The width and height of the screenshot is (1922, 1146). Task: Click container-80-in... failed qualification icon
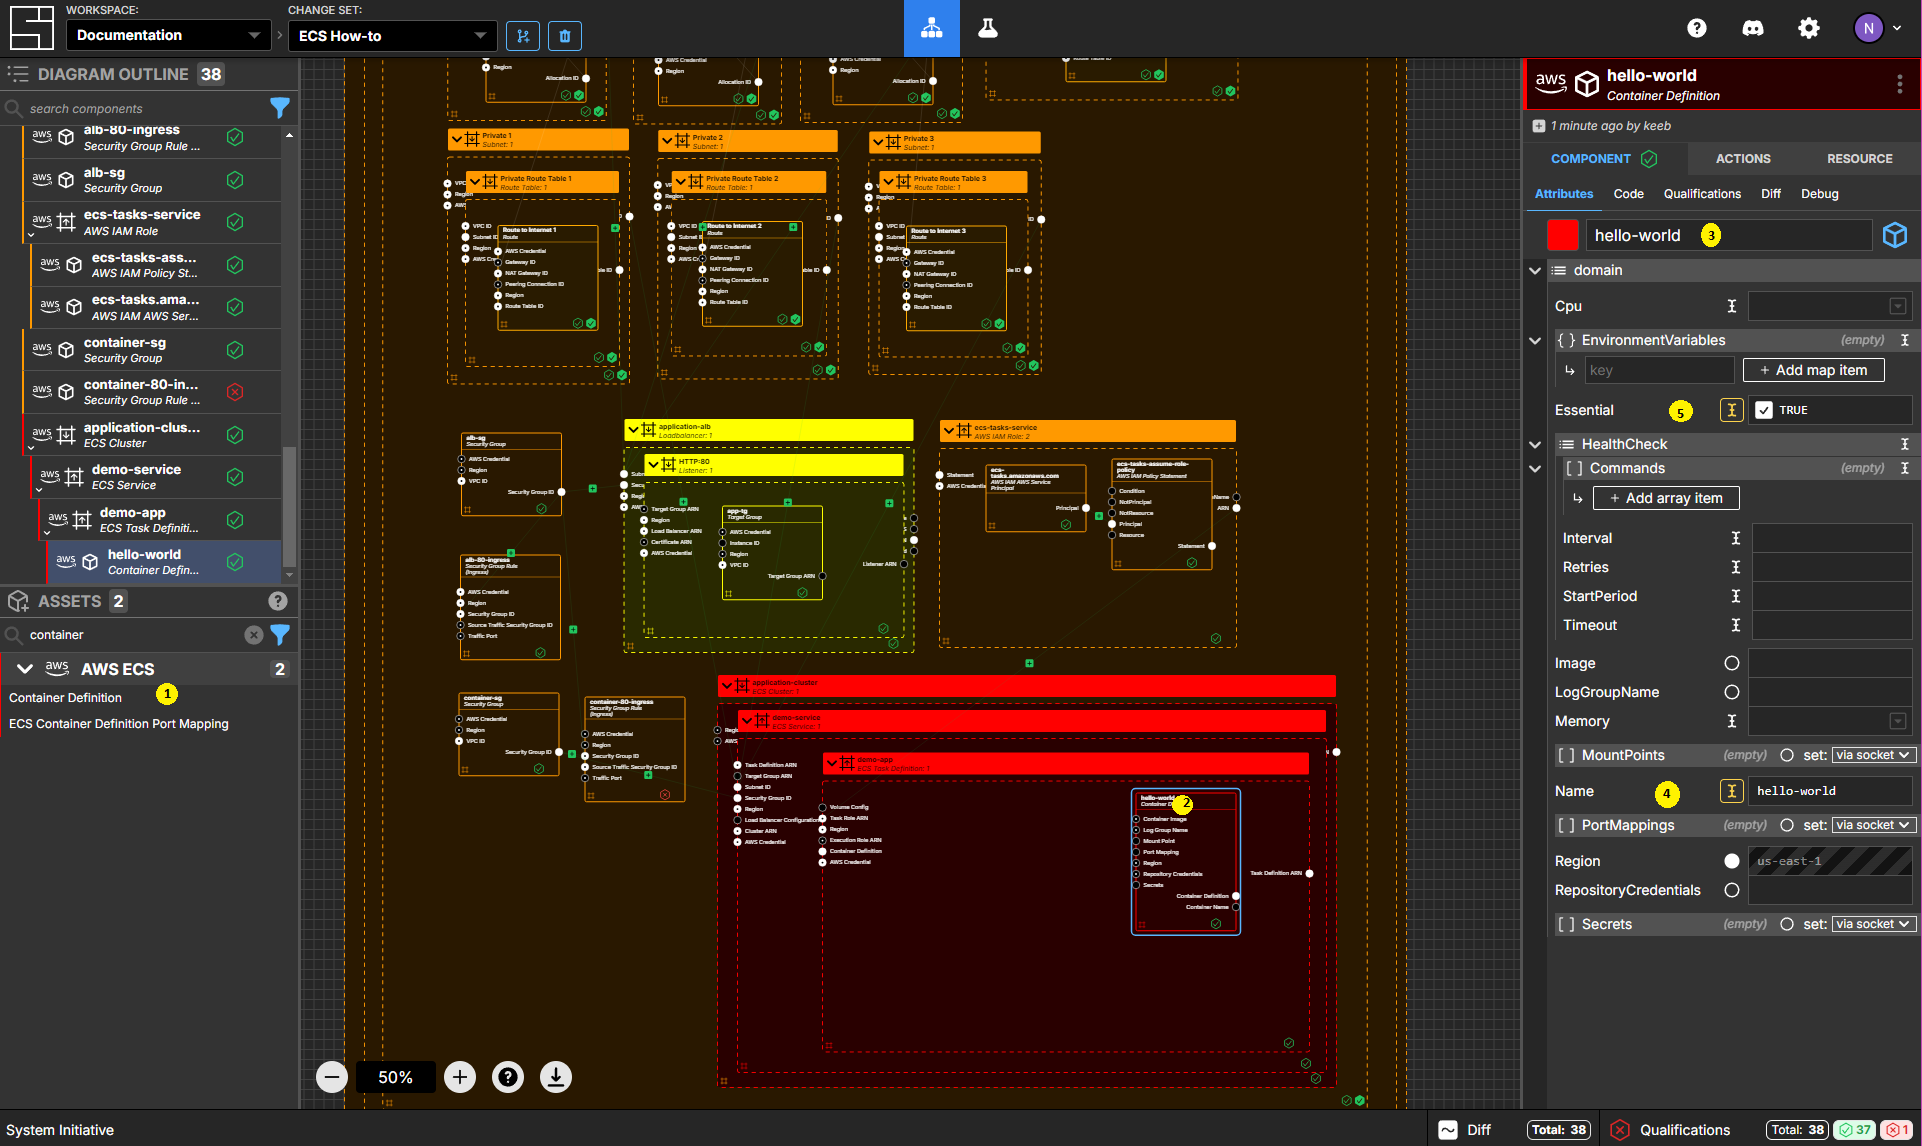click(x=235, y=392)
